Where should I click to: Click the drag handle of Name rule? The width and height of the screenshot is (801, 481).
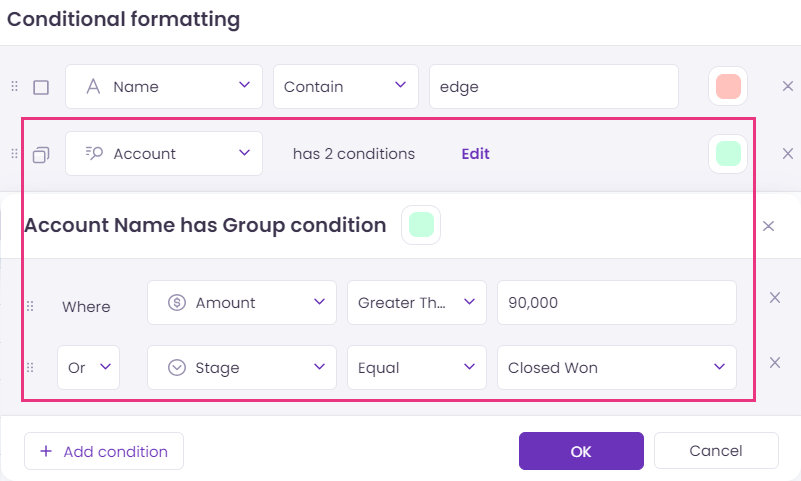(14, 86)
